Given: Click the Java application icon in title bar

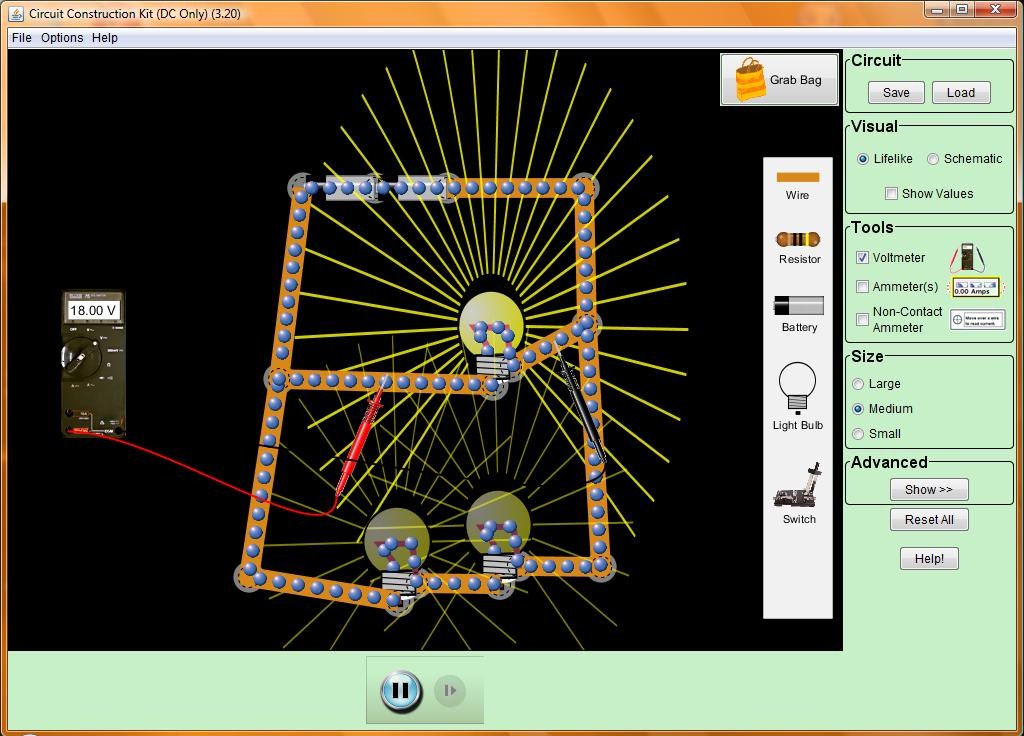Looking at the screenshot, I should 16,13.
